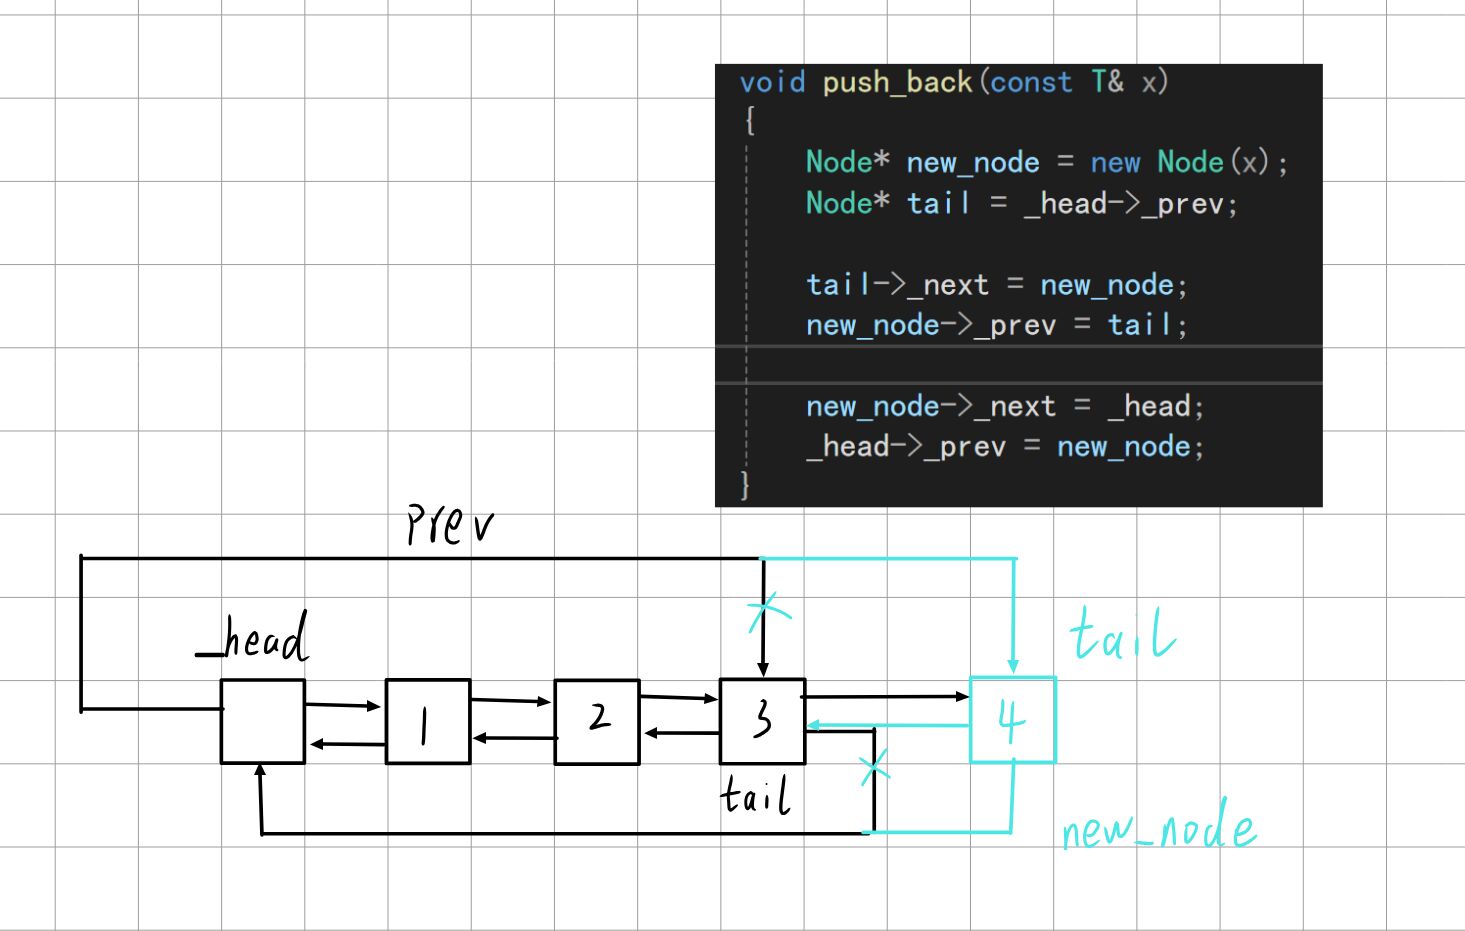Image resolution: width=1465 pixels, height=931 pixels.
Task: Click the 'void push_back(const T& x)' code line
Action: point(954,82)
